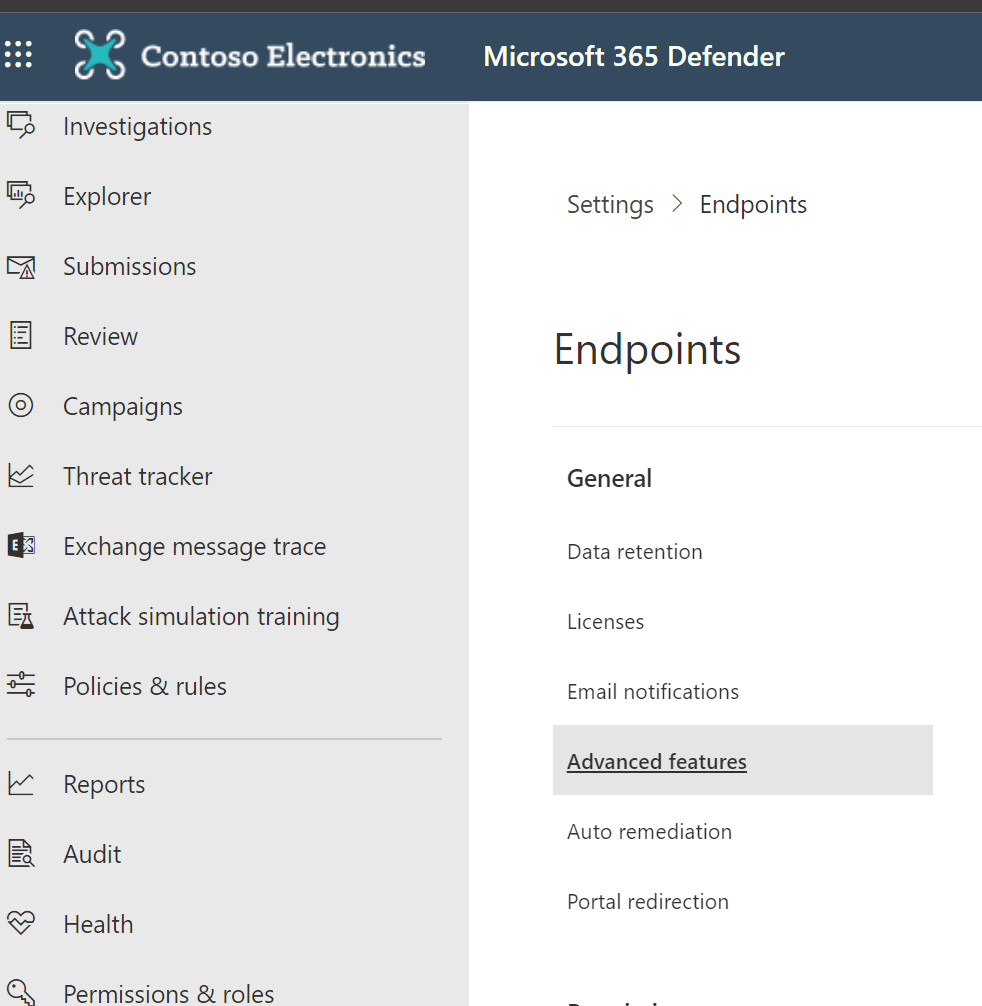Click the Settings breadcrumb link
The height and width of the screenshot is (1006, 982).
click(x=610, y=205)
